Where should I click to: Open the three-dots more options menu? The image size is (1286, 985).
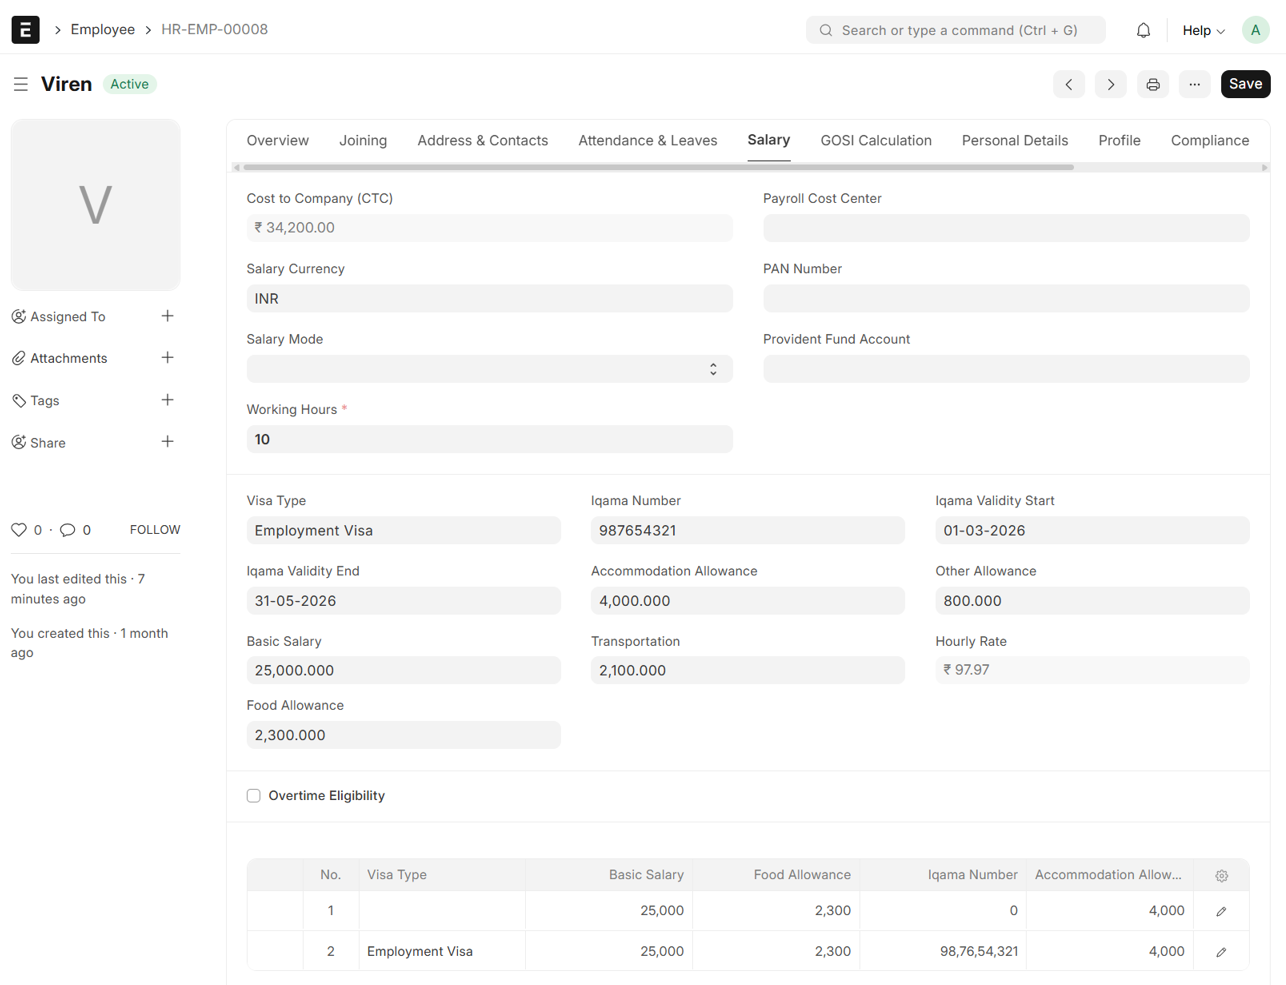click(1195, 84)
